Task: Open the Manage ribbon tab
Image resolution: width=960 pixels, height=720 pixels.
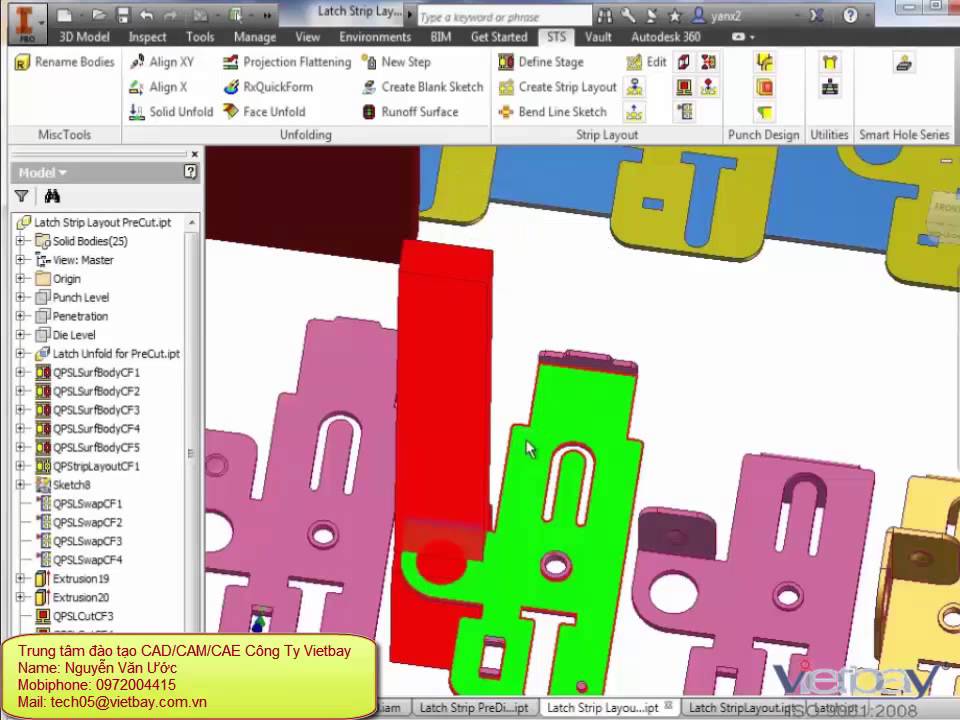Action: [x=255, y=37]
